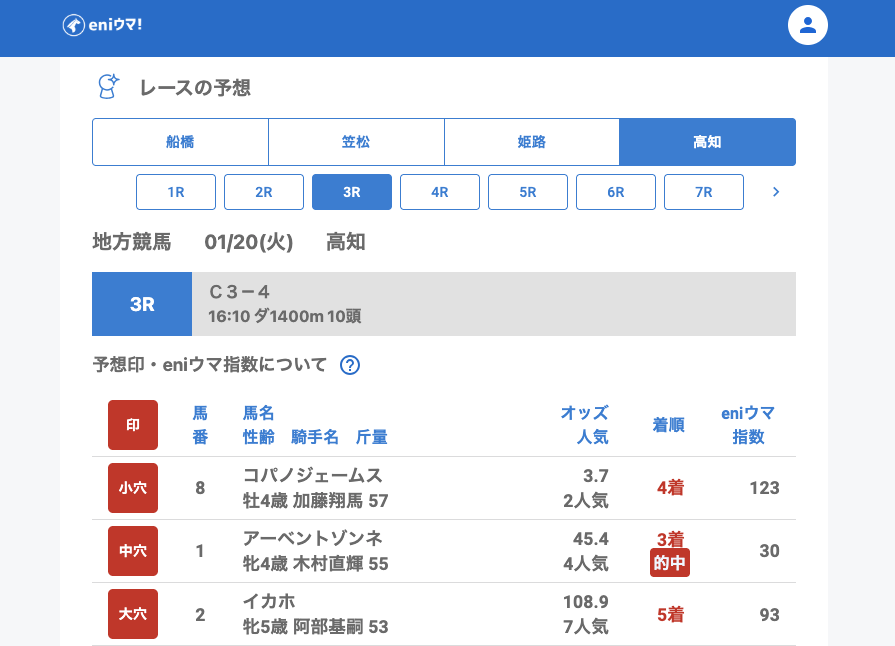This screenshot has height=646, width=895.
Task: Switch to the 笠松 racecourse tab
Action: click(x=356, y=142)
